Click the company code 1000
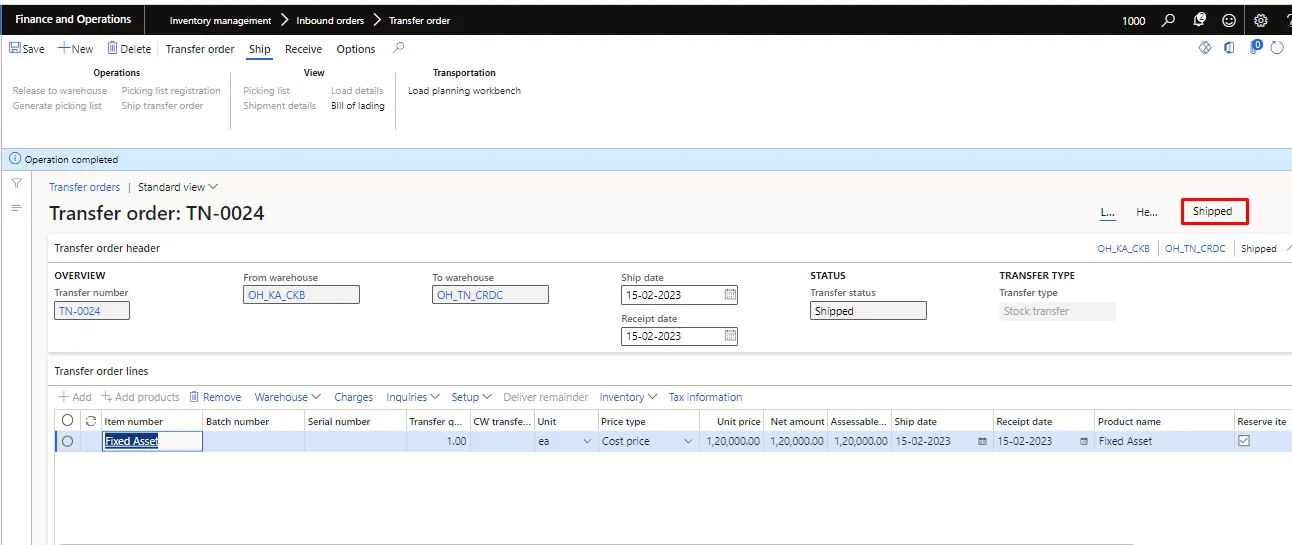 click(x=1134, y=21)
